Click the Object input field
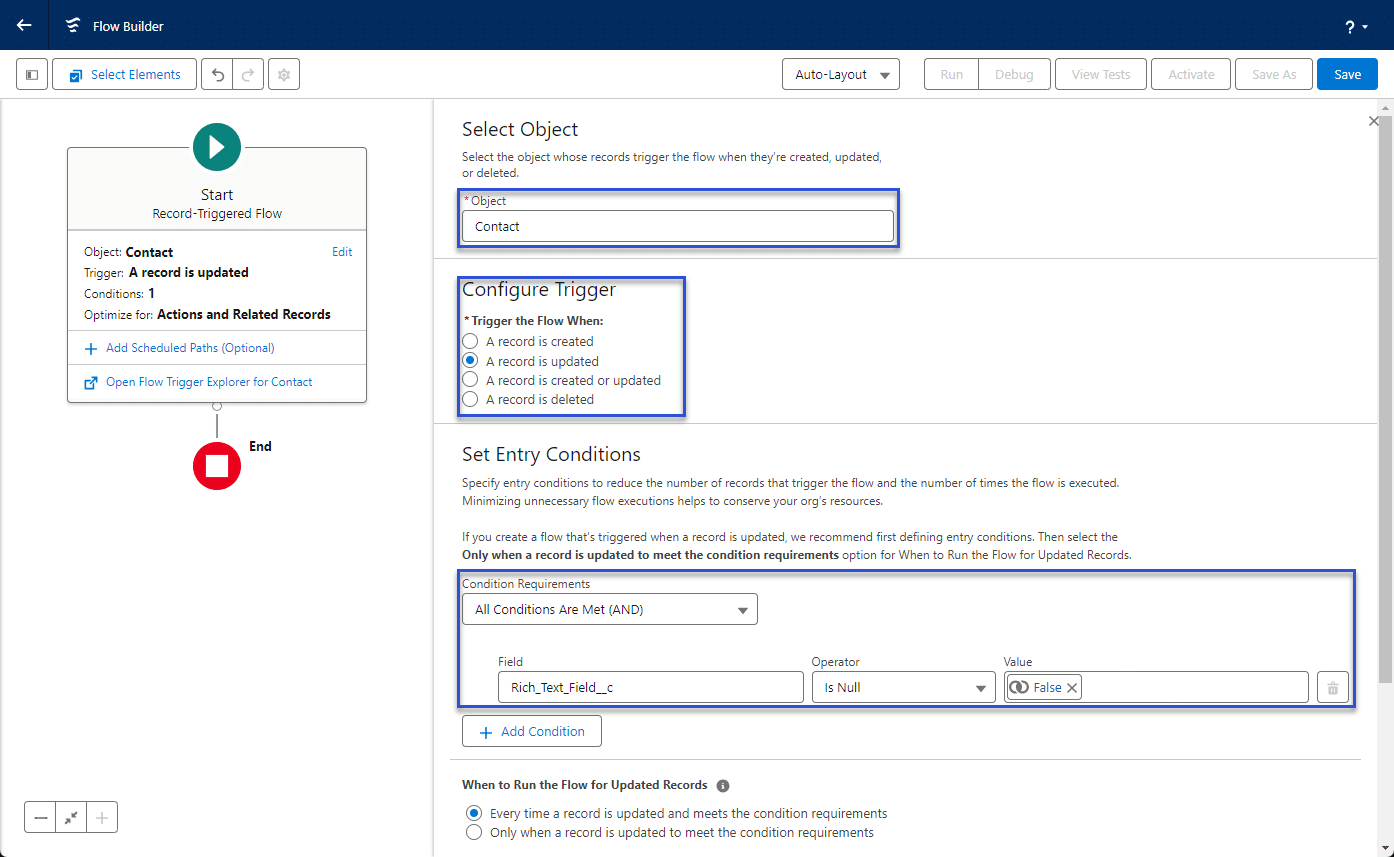The height and width of the screenshot is (857, 1394). (677, 227)
